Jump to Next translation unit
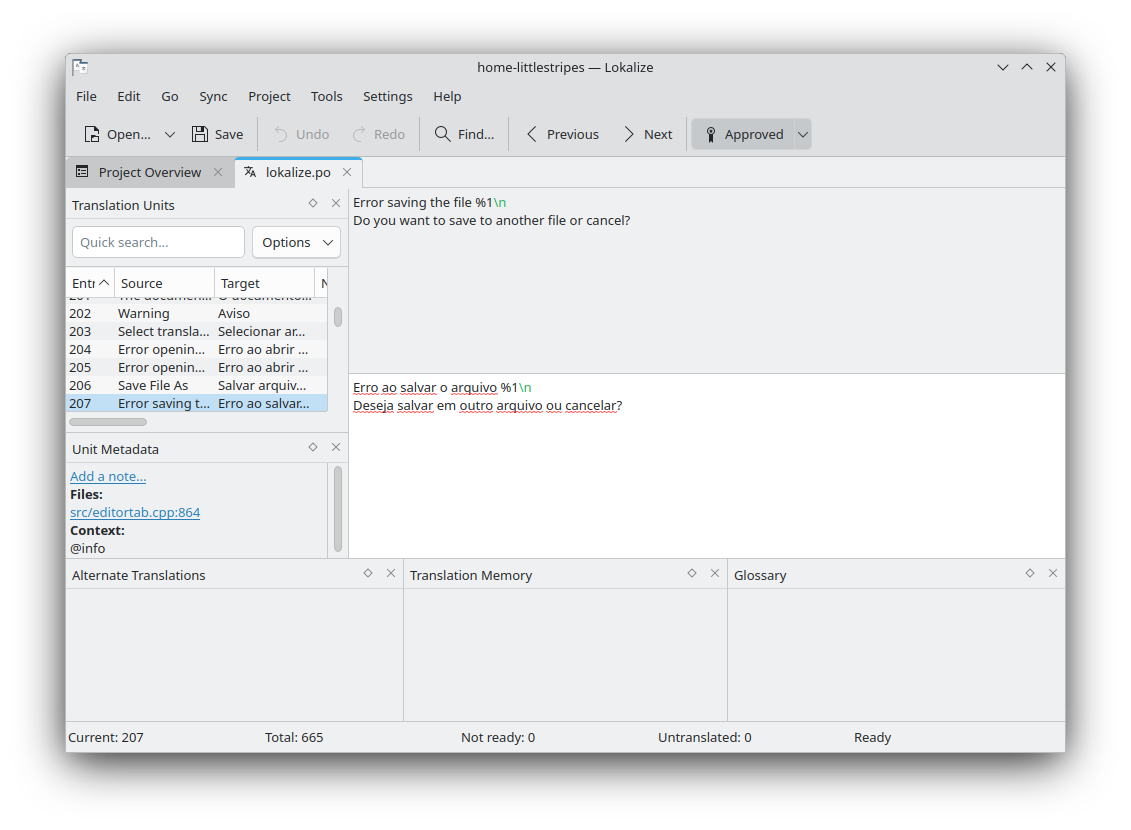Image resolution: width=1131 pixels, height=830 pixels. click(647, 134)
